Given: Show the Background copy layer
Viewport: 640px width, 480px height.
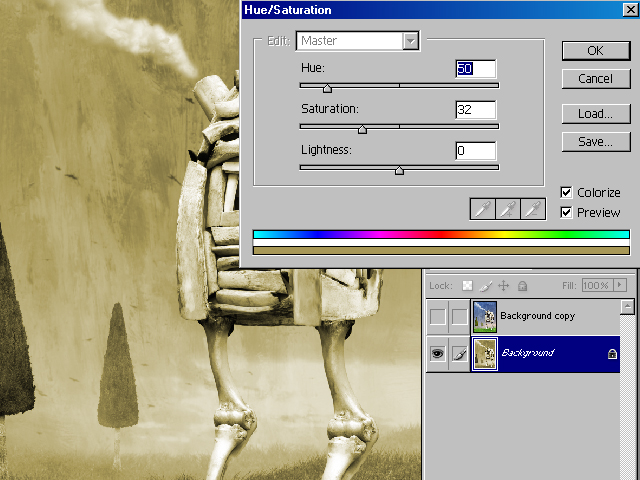Looking at the screenshot, I should pos(437,317).
